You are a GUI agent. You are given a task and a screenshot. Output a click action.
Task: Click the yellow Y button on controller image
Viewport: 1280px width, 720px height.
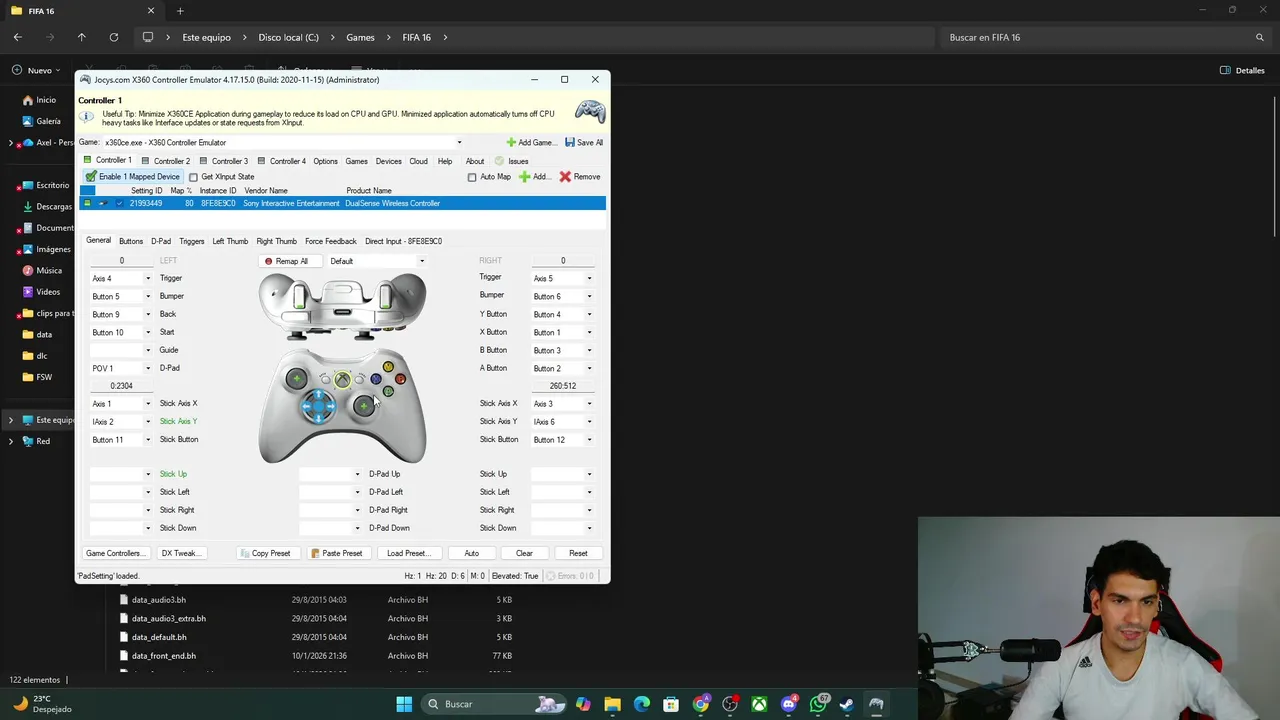[x=388, y=367]
